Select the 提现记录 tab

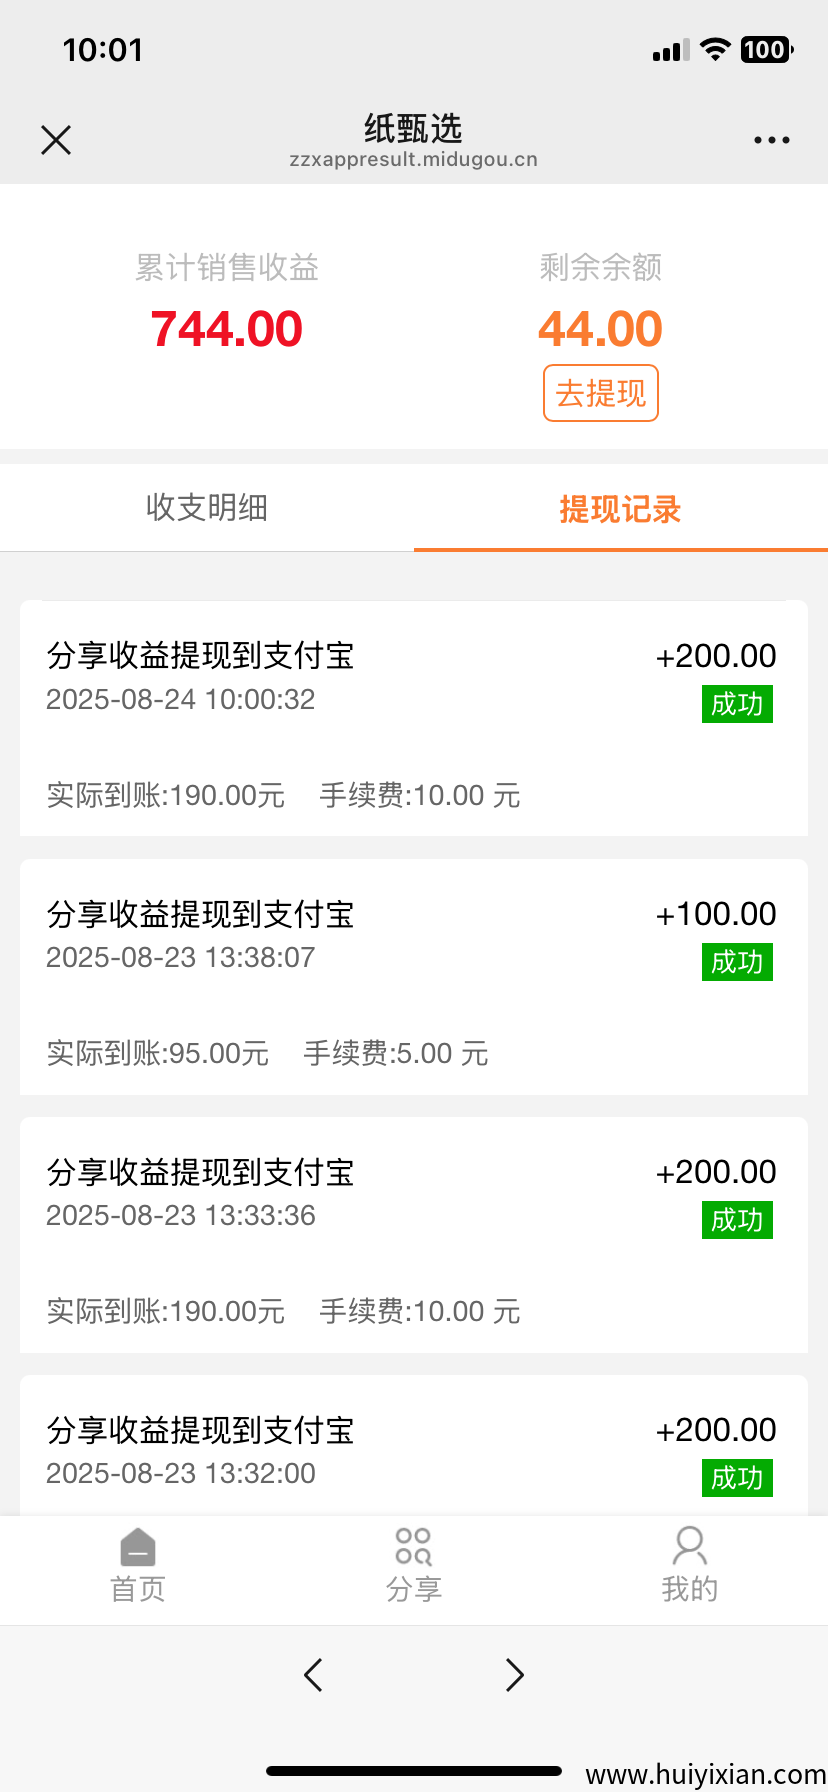(620, 509)
